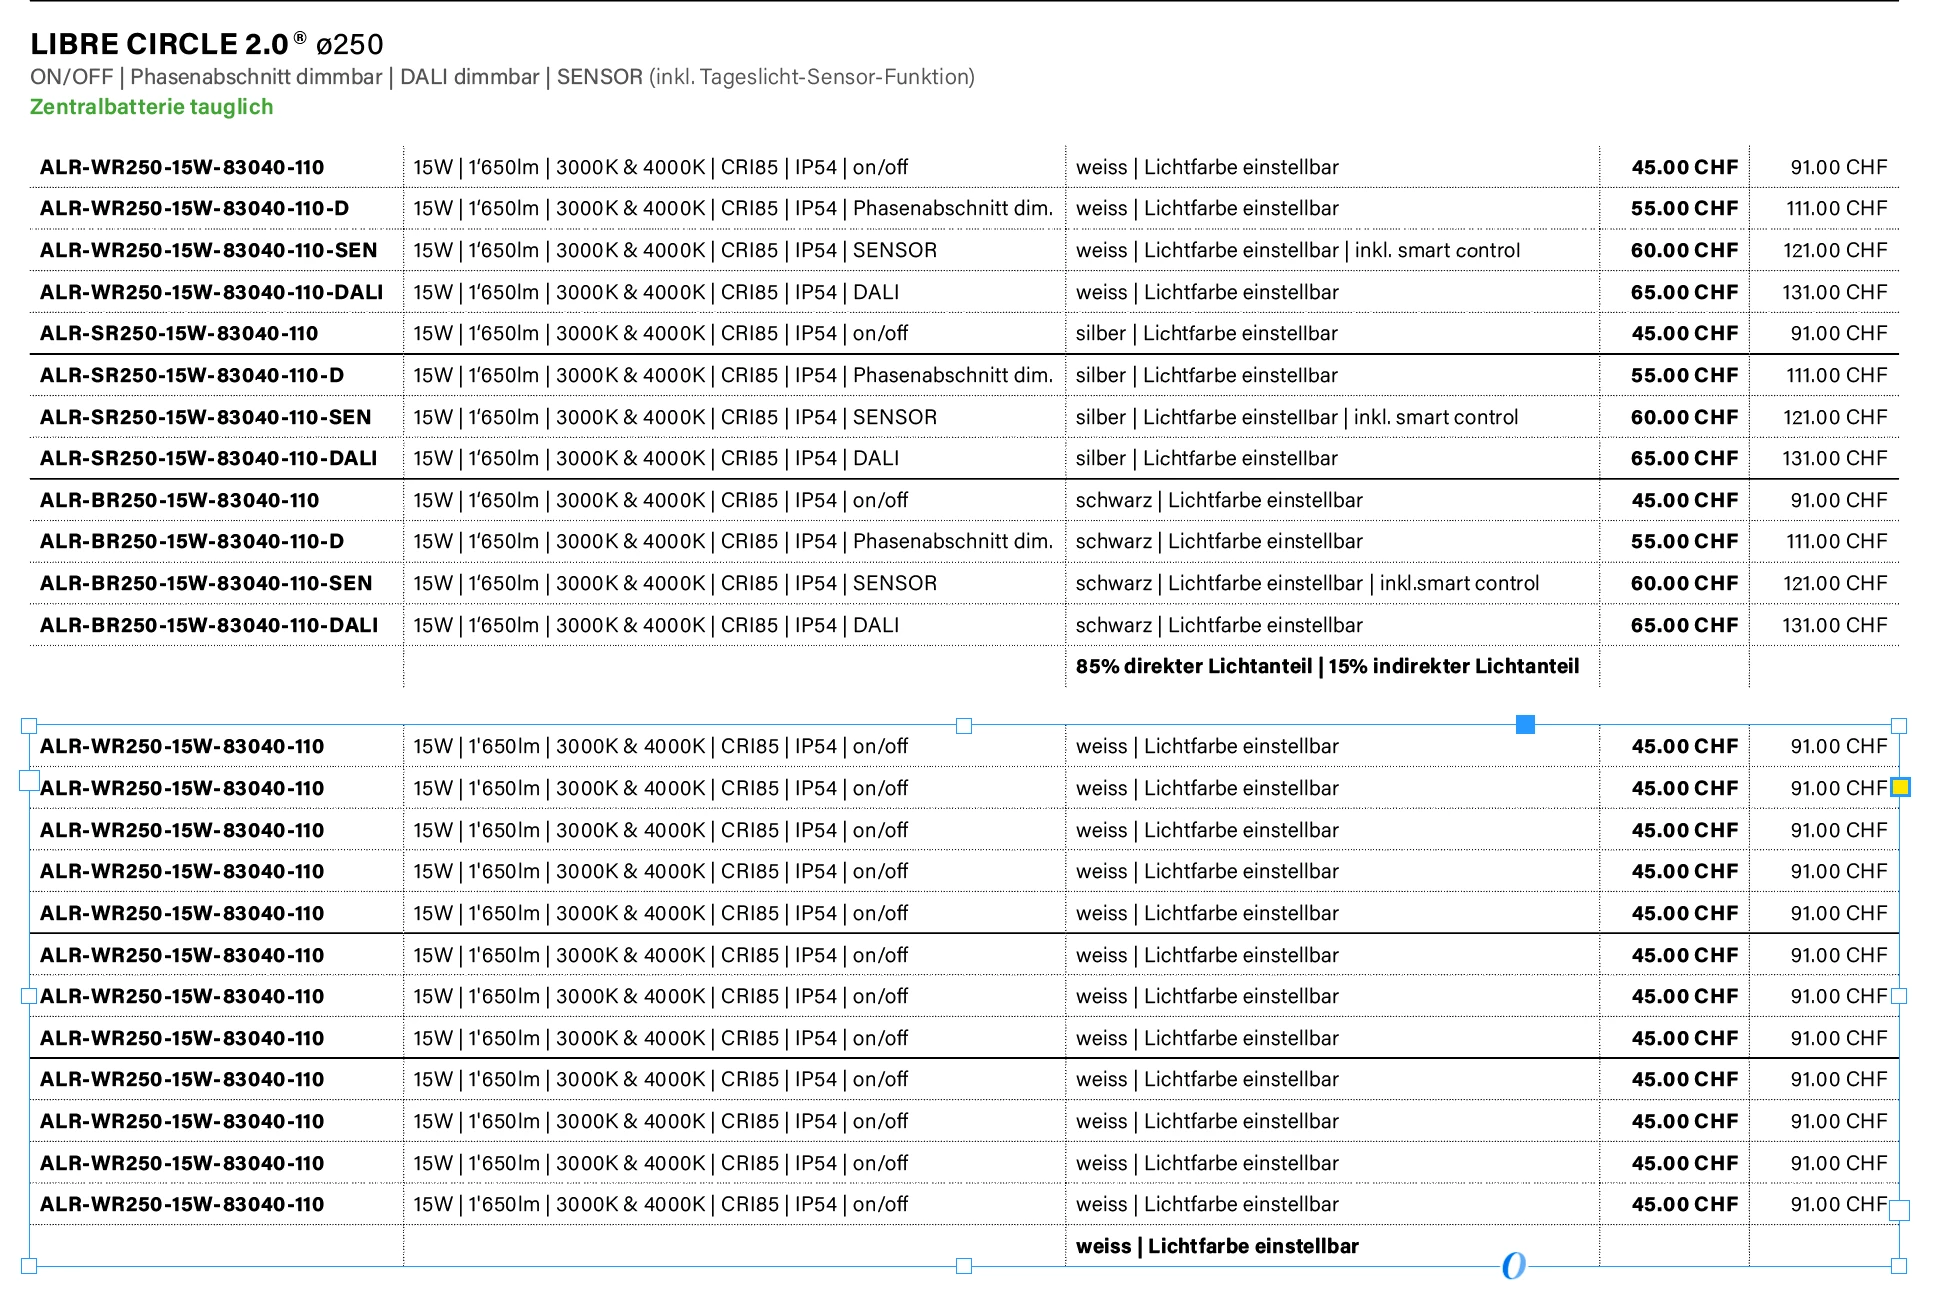Click the bottom-center handle of selected frame
The width and height of the screenshot is (1942, 1316).
964,1266
